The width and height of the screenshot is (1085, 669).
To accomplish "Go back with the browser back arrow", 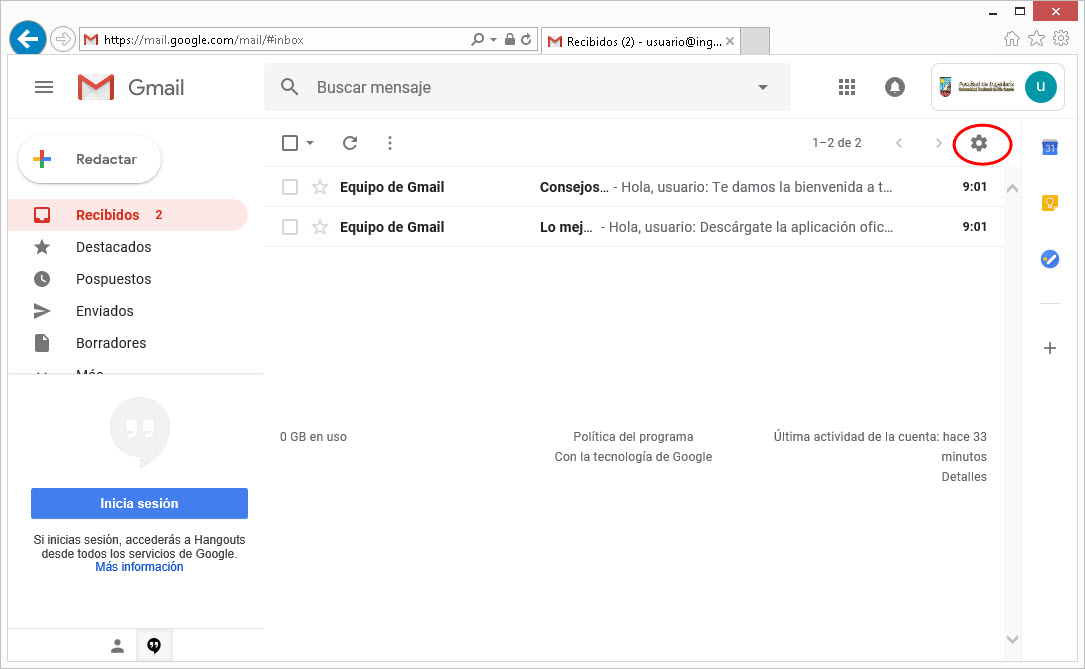I will click(28, 39).
